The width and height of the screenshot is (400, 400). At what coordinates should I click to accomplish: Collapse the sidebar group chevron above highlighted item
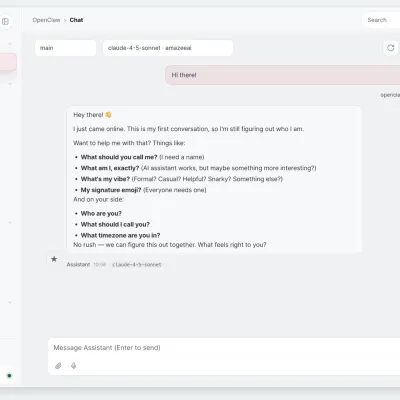10,44
